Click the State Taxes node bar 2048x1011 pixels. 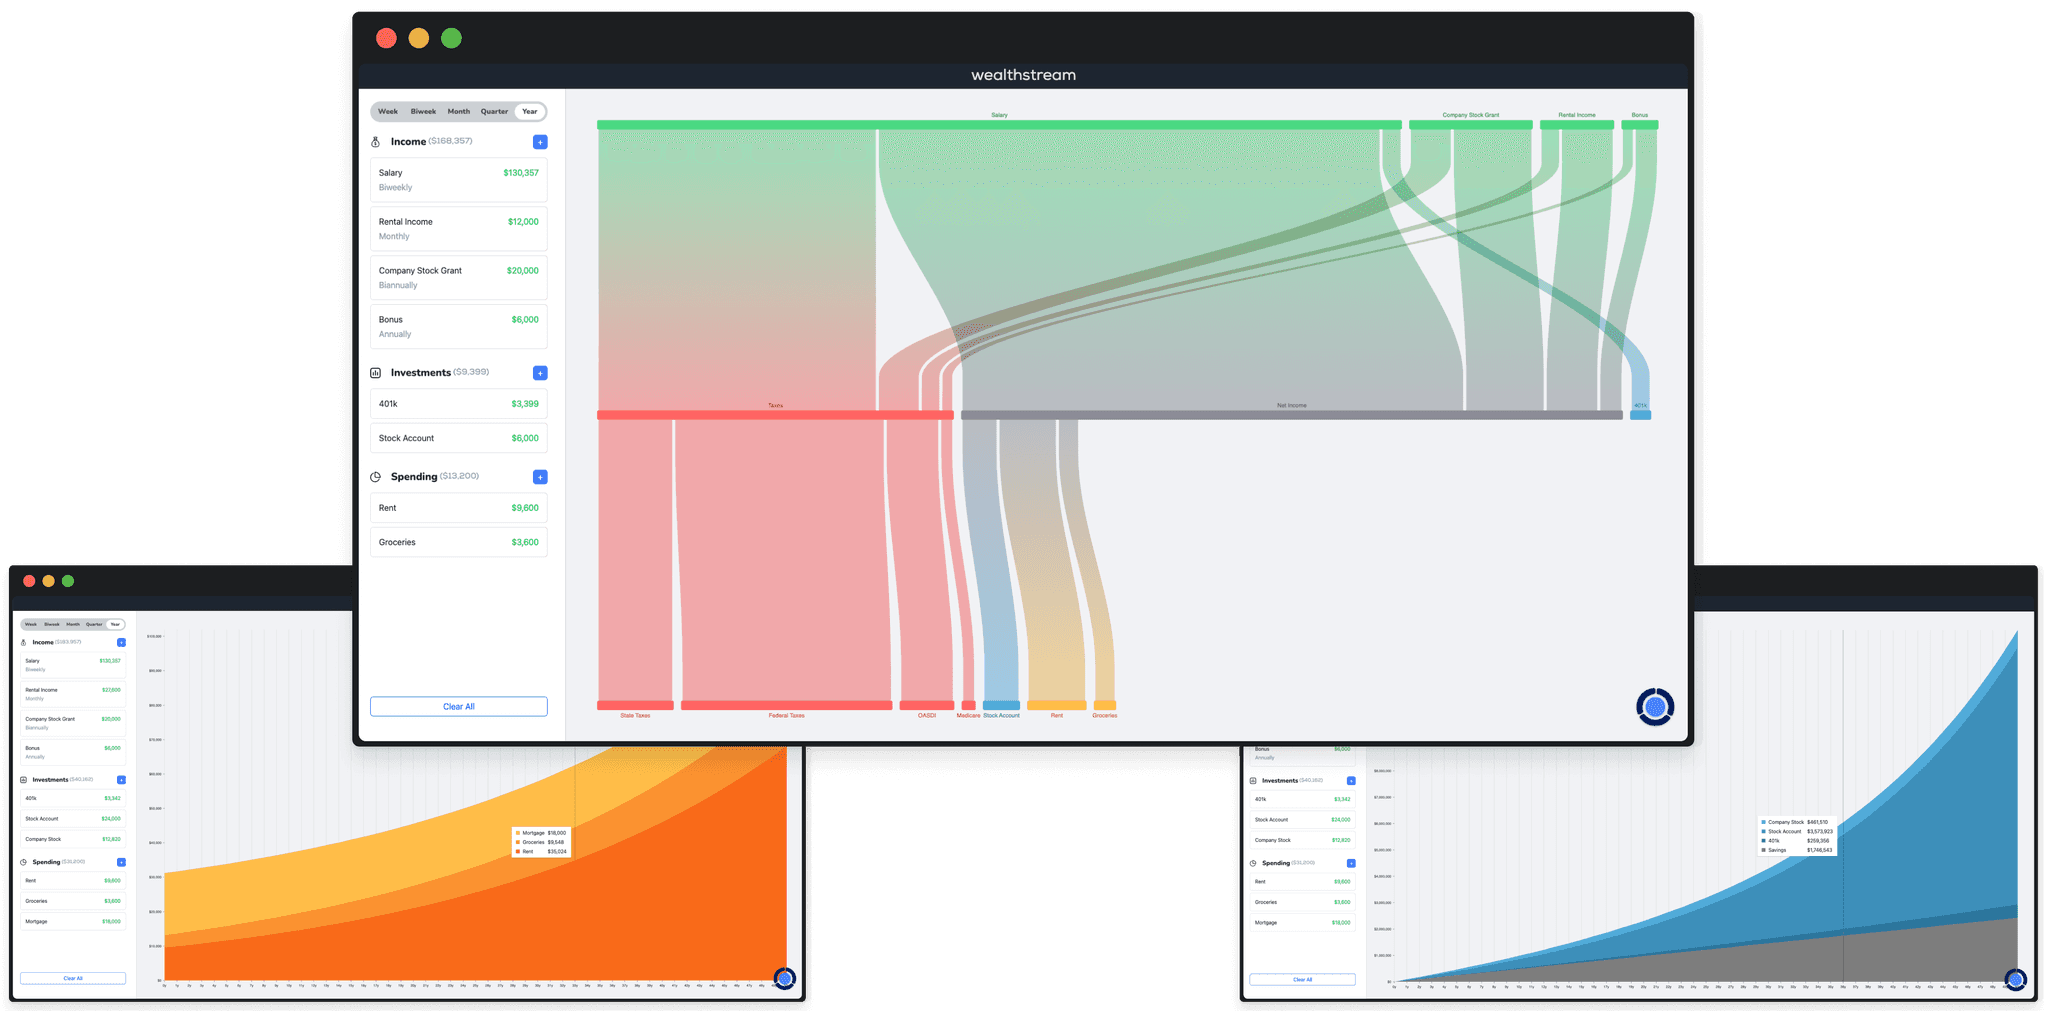635,706
